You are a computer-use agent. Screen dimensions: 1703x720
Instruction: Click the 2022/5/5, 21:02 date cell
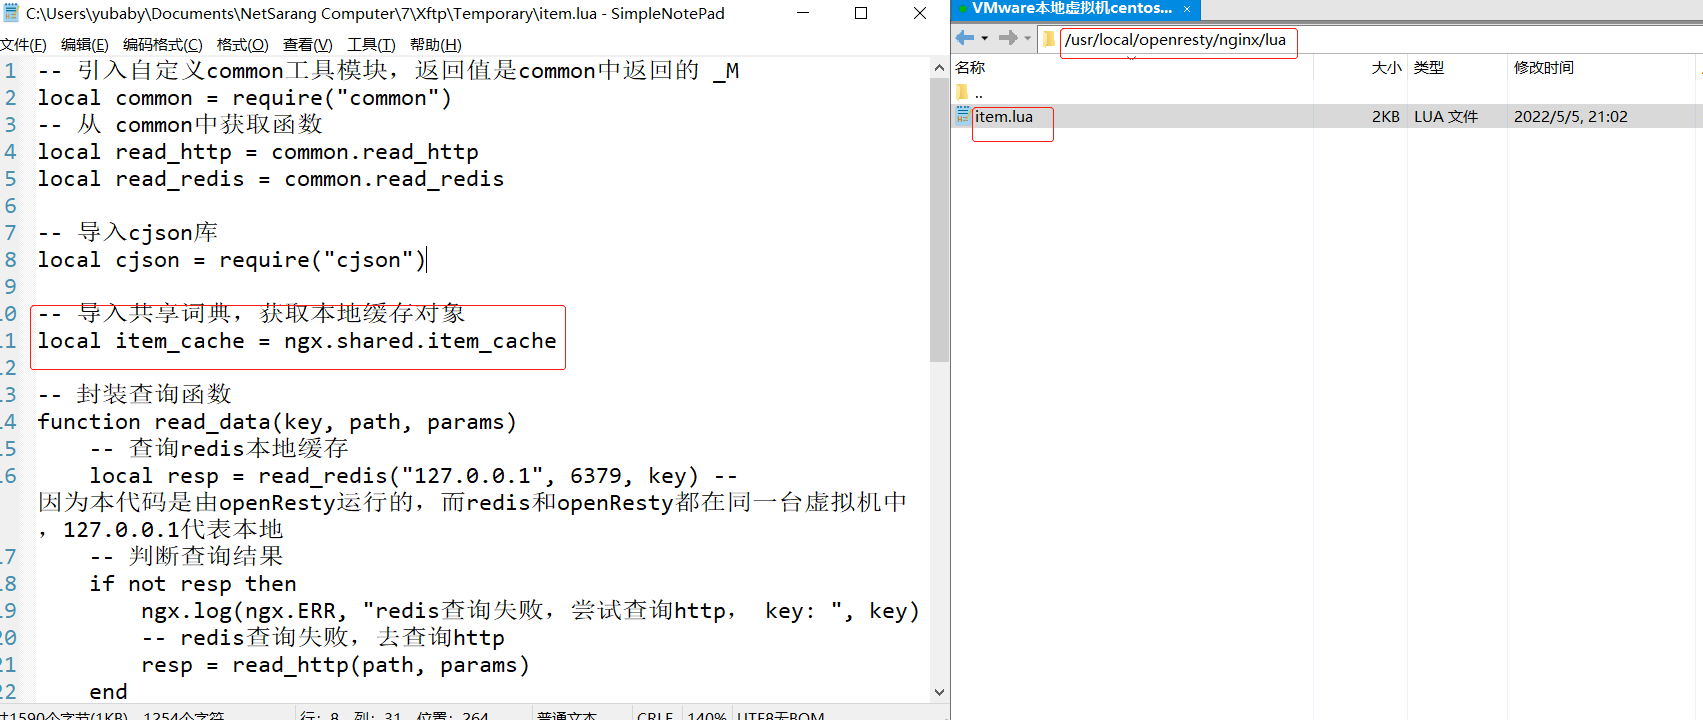click(1571, 117)
